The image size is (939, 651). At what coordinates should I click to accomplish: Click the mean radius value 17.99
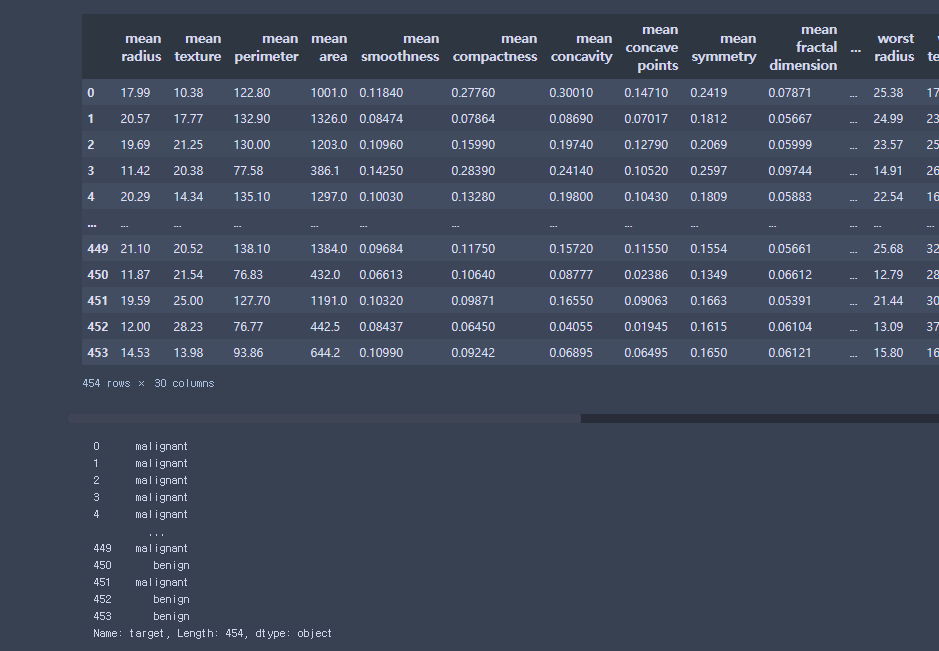pyautogui.click(x=135, y=93)
